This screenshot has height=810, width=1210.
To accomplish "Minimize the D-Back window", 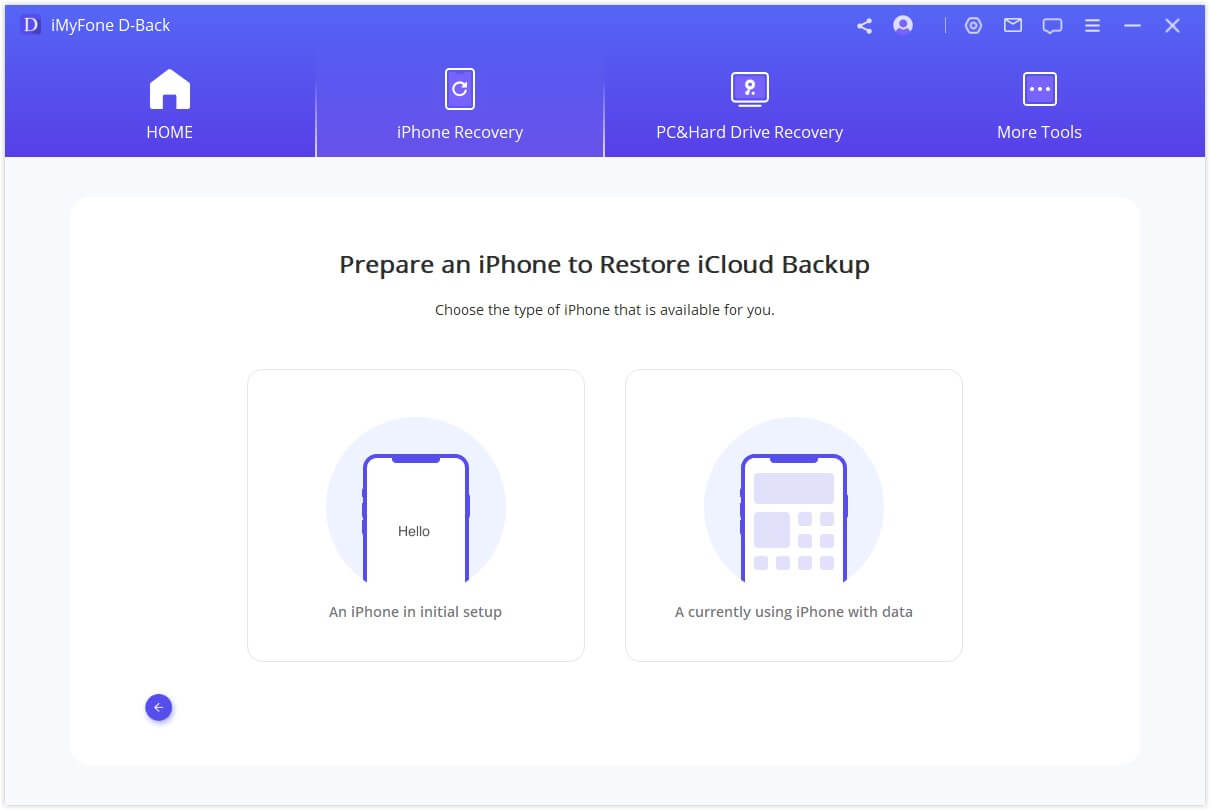I will 1132,26.
